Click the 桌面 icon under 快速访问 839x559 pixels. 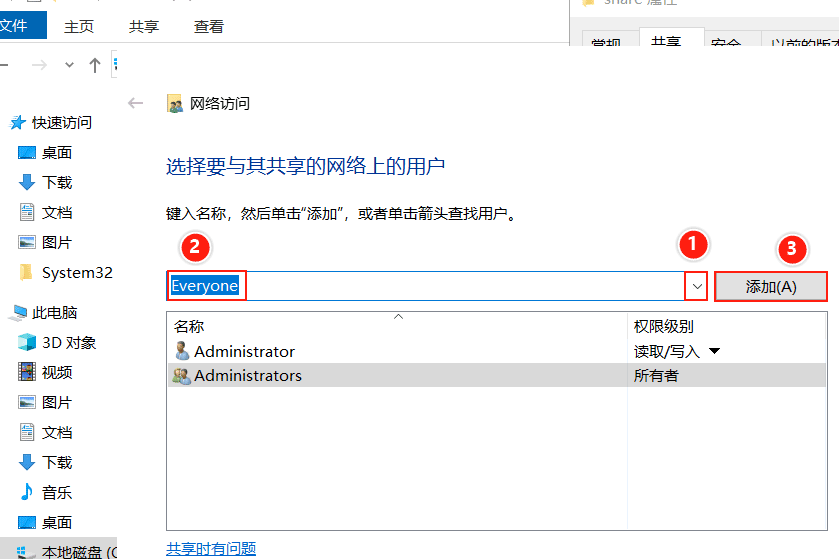click(27, 153)
